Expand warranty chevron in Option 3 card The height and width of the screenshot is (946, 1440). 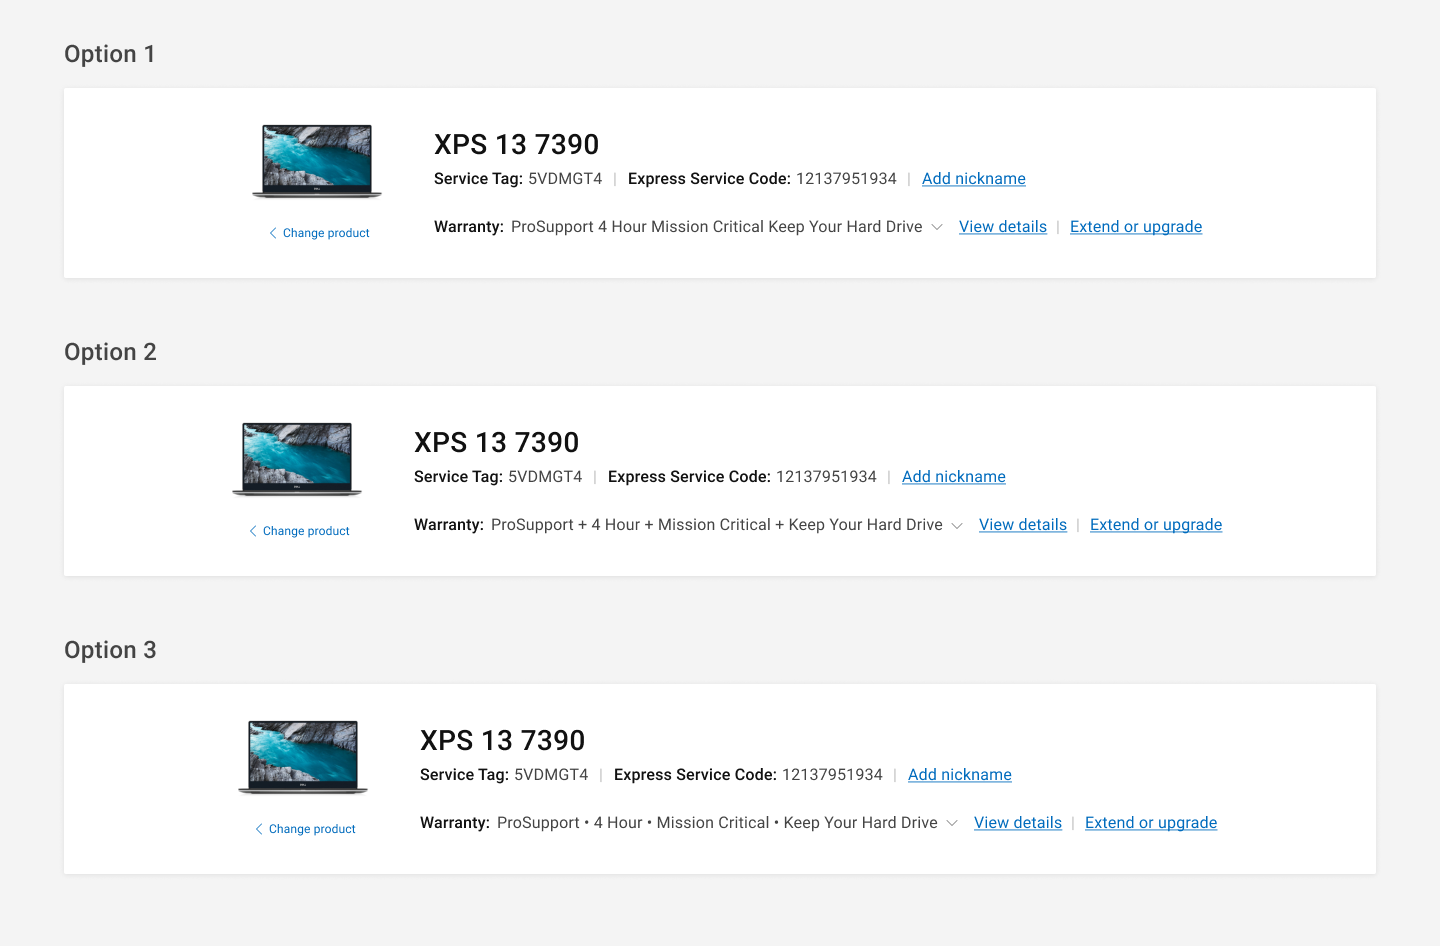952,823
